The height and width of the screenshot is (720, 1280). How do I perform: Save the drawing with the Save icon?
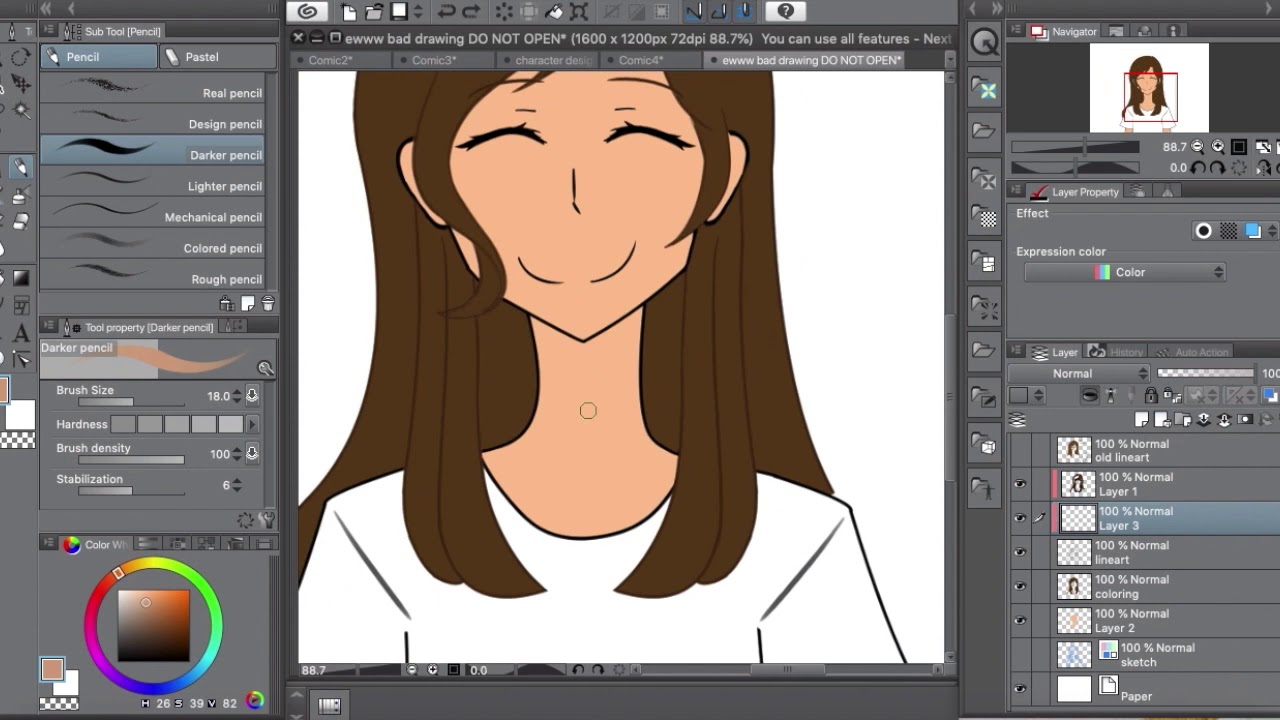click(399, 12)
